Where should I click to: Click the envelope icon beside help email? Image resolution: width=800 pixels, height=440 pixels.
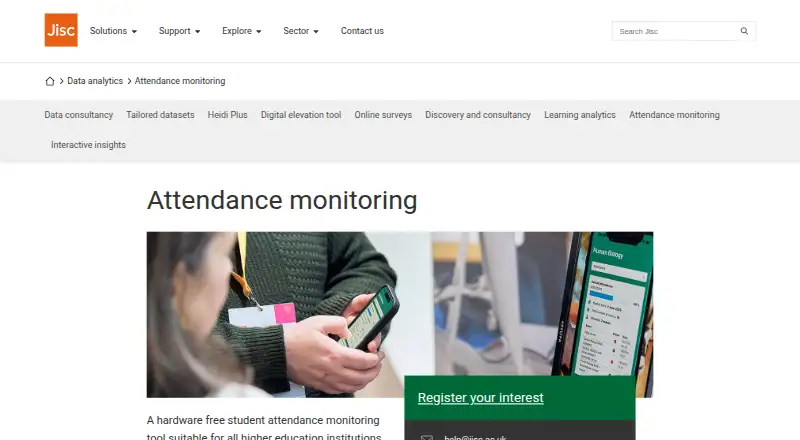coord(427,437)
